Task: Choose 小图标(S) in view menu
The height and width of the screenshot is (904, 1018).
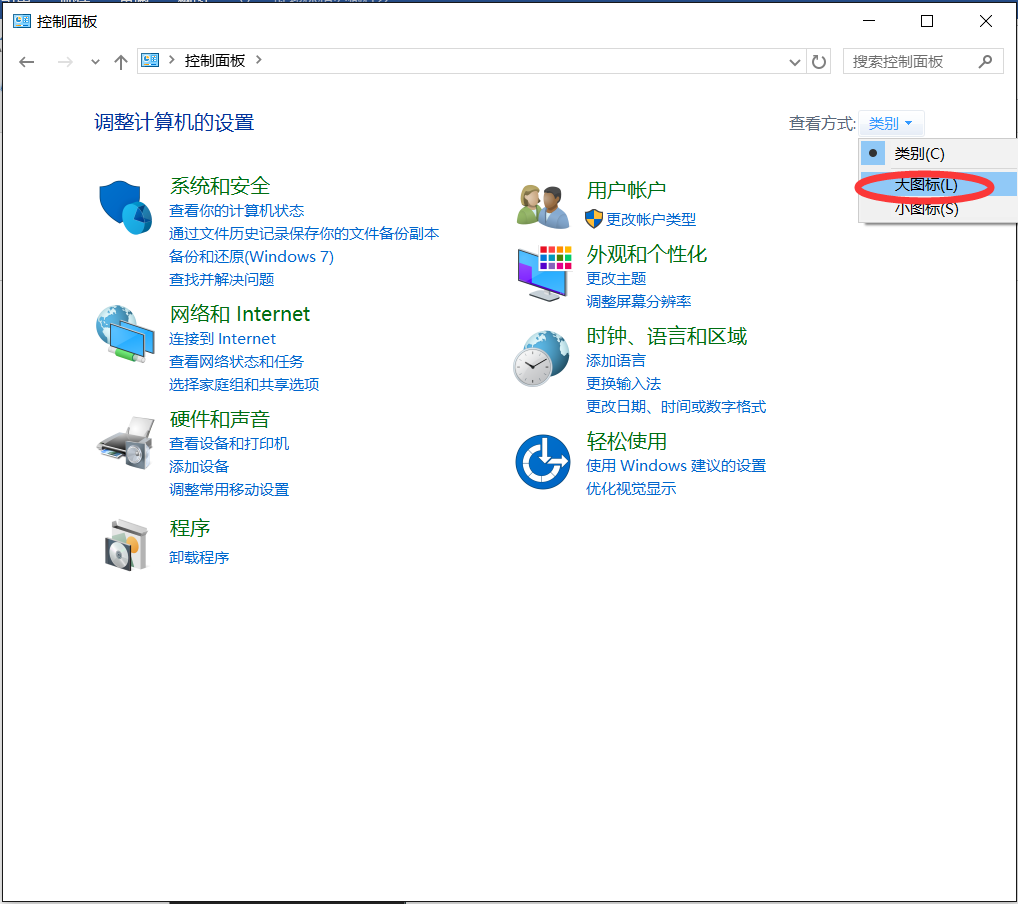Action: click(x=926, y=209)
